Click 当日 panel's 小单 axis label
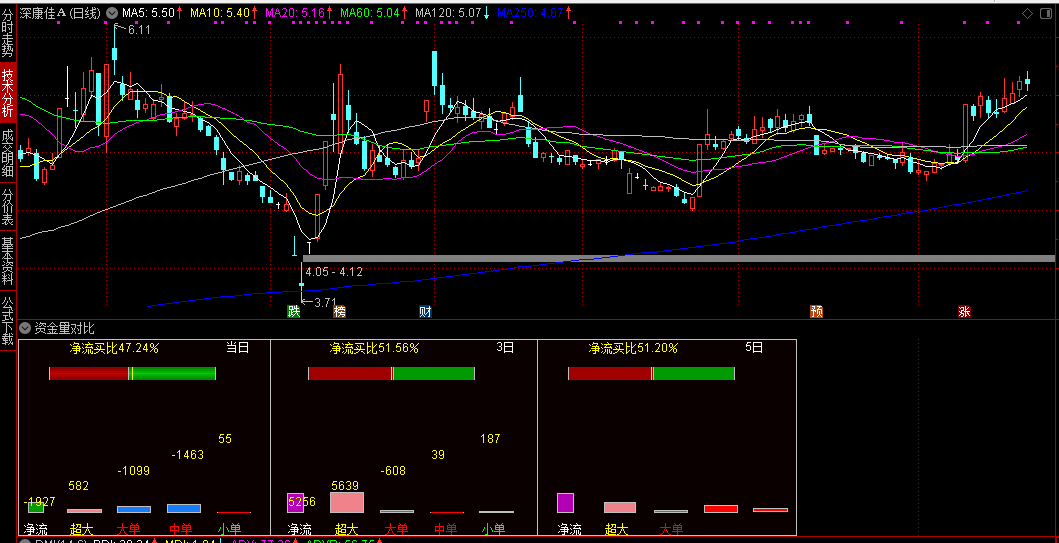1059x543 pixels. click(229, 529)
